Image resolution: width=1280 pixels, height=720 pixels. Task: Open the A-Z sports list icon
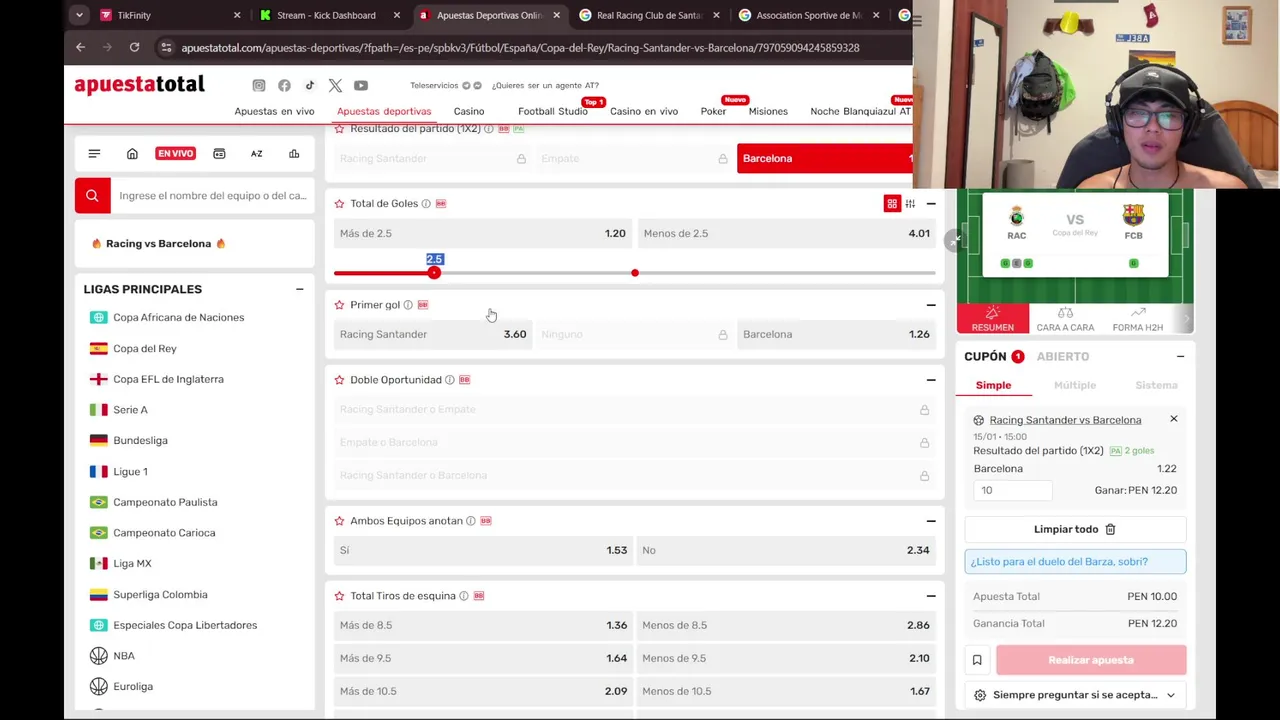click(x=256, y=154)
